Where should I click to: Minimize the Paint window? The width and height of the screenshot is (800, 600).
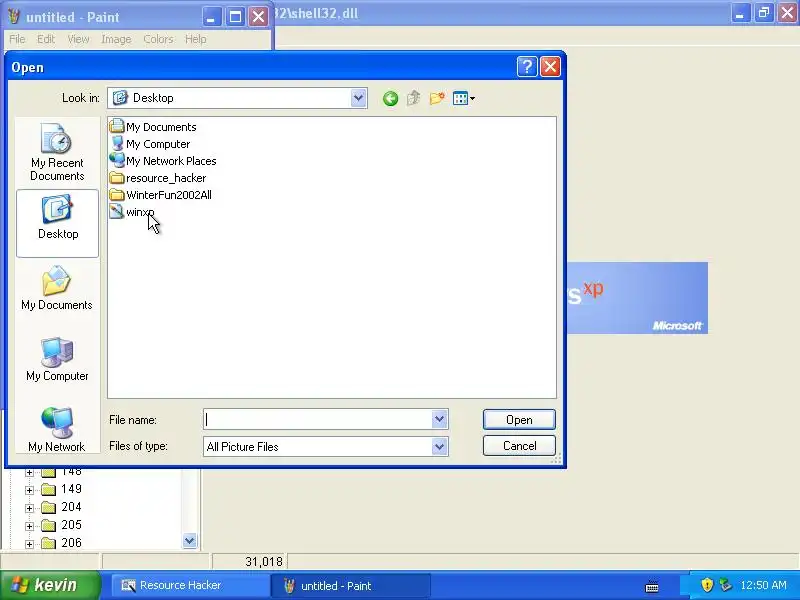tap(211, 17)
